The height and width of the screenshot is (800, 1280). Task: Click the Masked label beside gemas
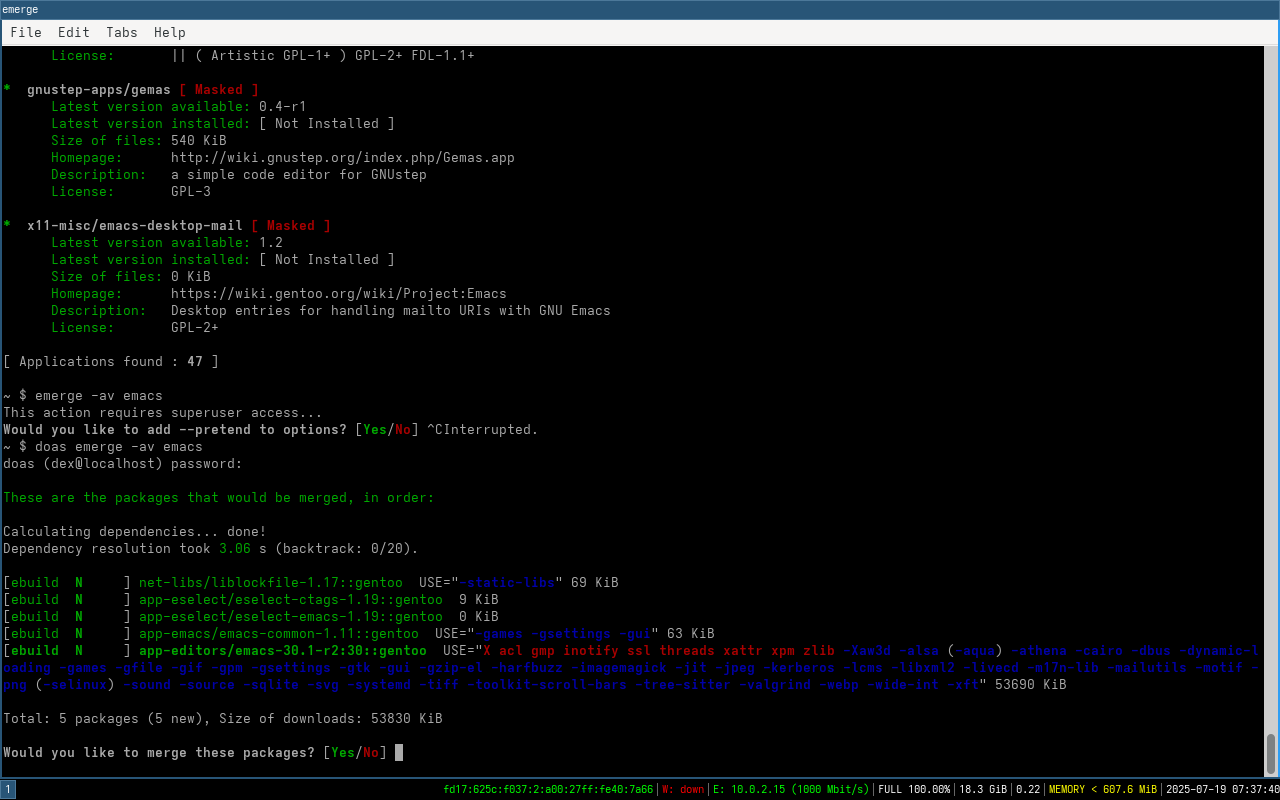point(219,89)
